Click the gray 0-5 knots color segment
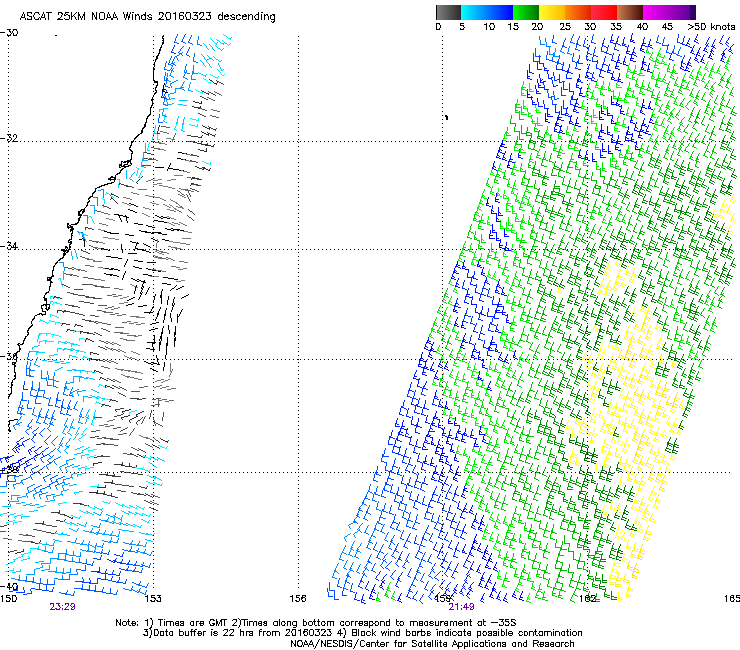This screenshot has width=740, height=650. click(x=448, y=12)
